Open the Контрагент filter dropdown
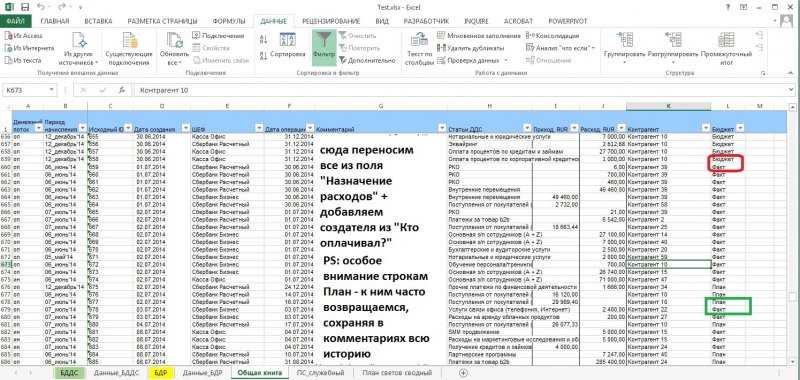This screenshot has width=800, height=380. tap(706, 129)
